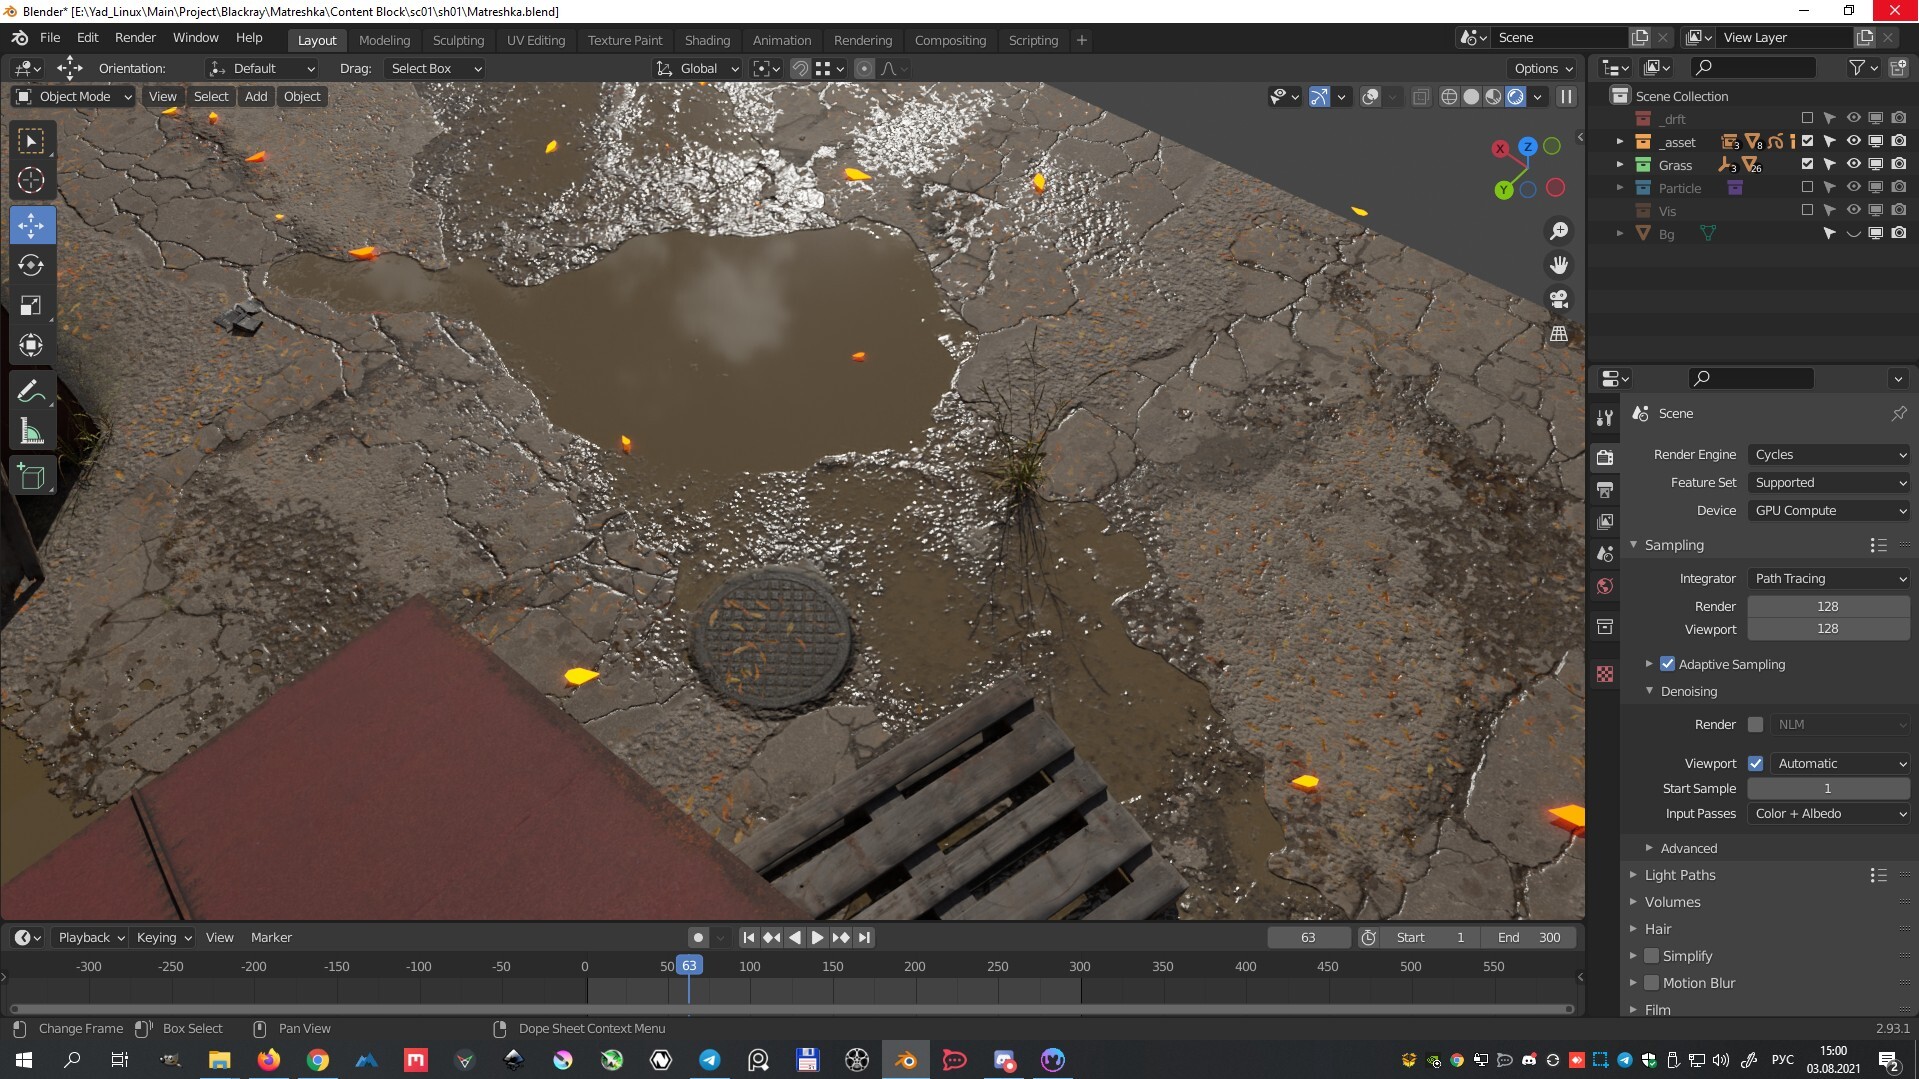Image resolution: width=1919 pixels, height=1079 pixels.
Task: Click the viewport Options button
Action: coord(1543,68)
